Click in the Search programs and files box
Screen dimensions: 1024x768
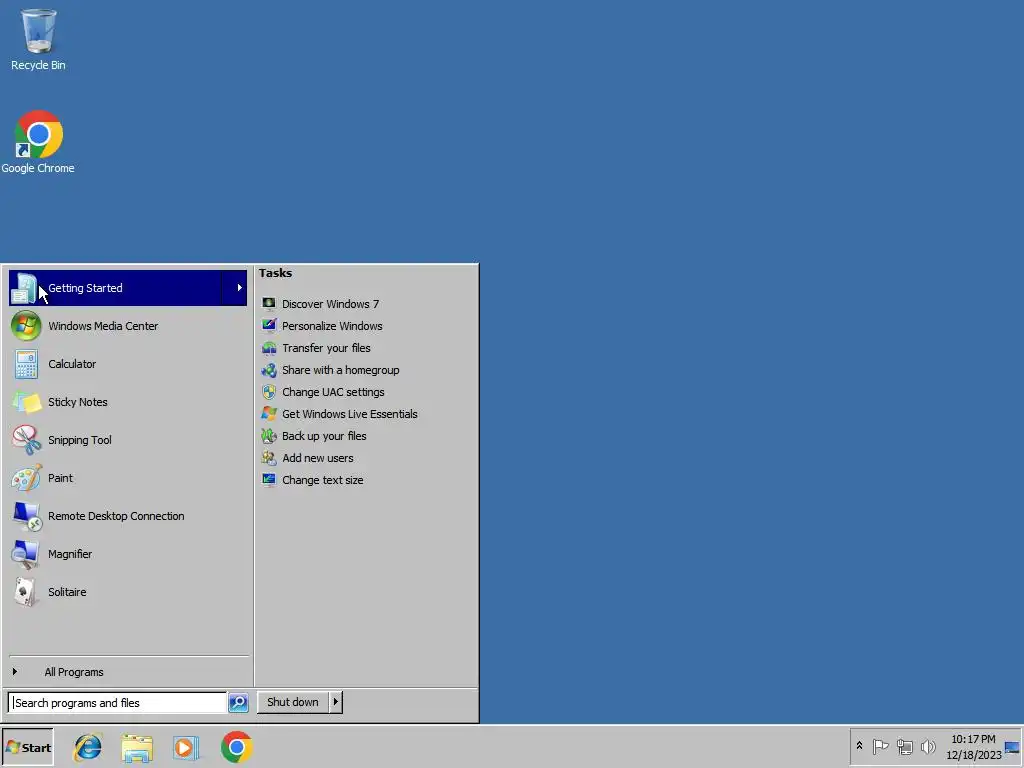(118, 703)
